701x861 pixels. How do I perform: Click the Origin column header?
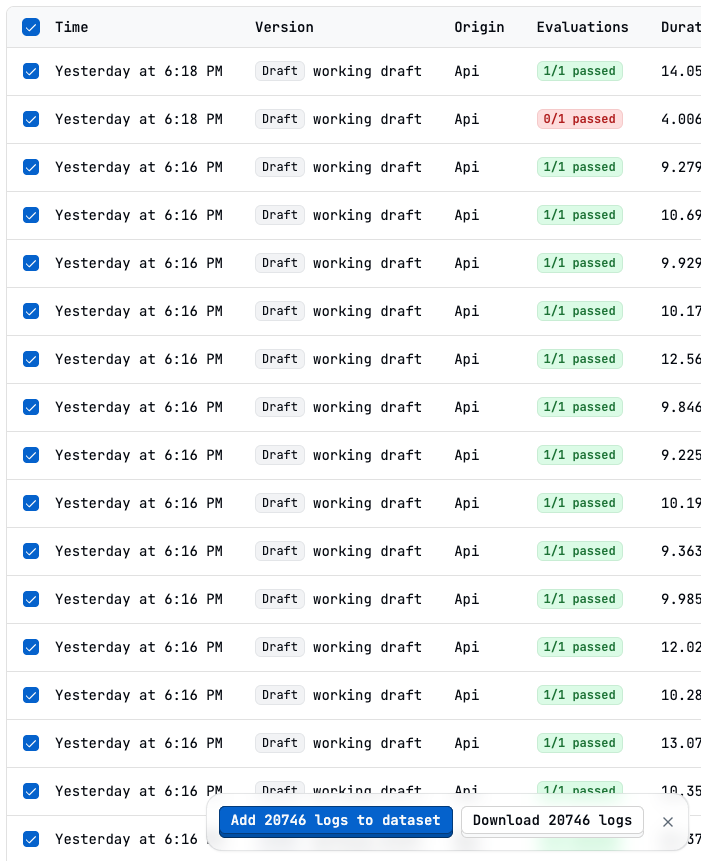(479, 27)
